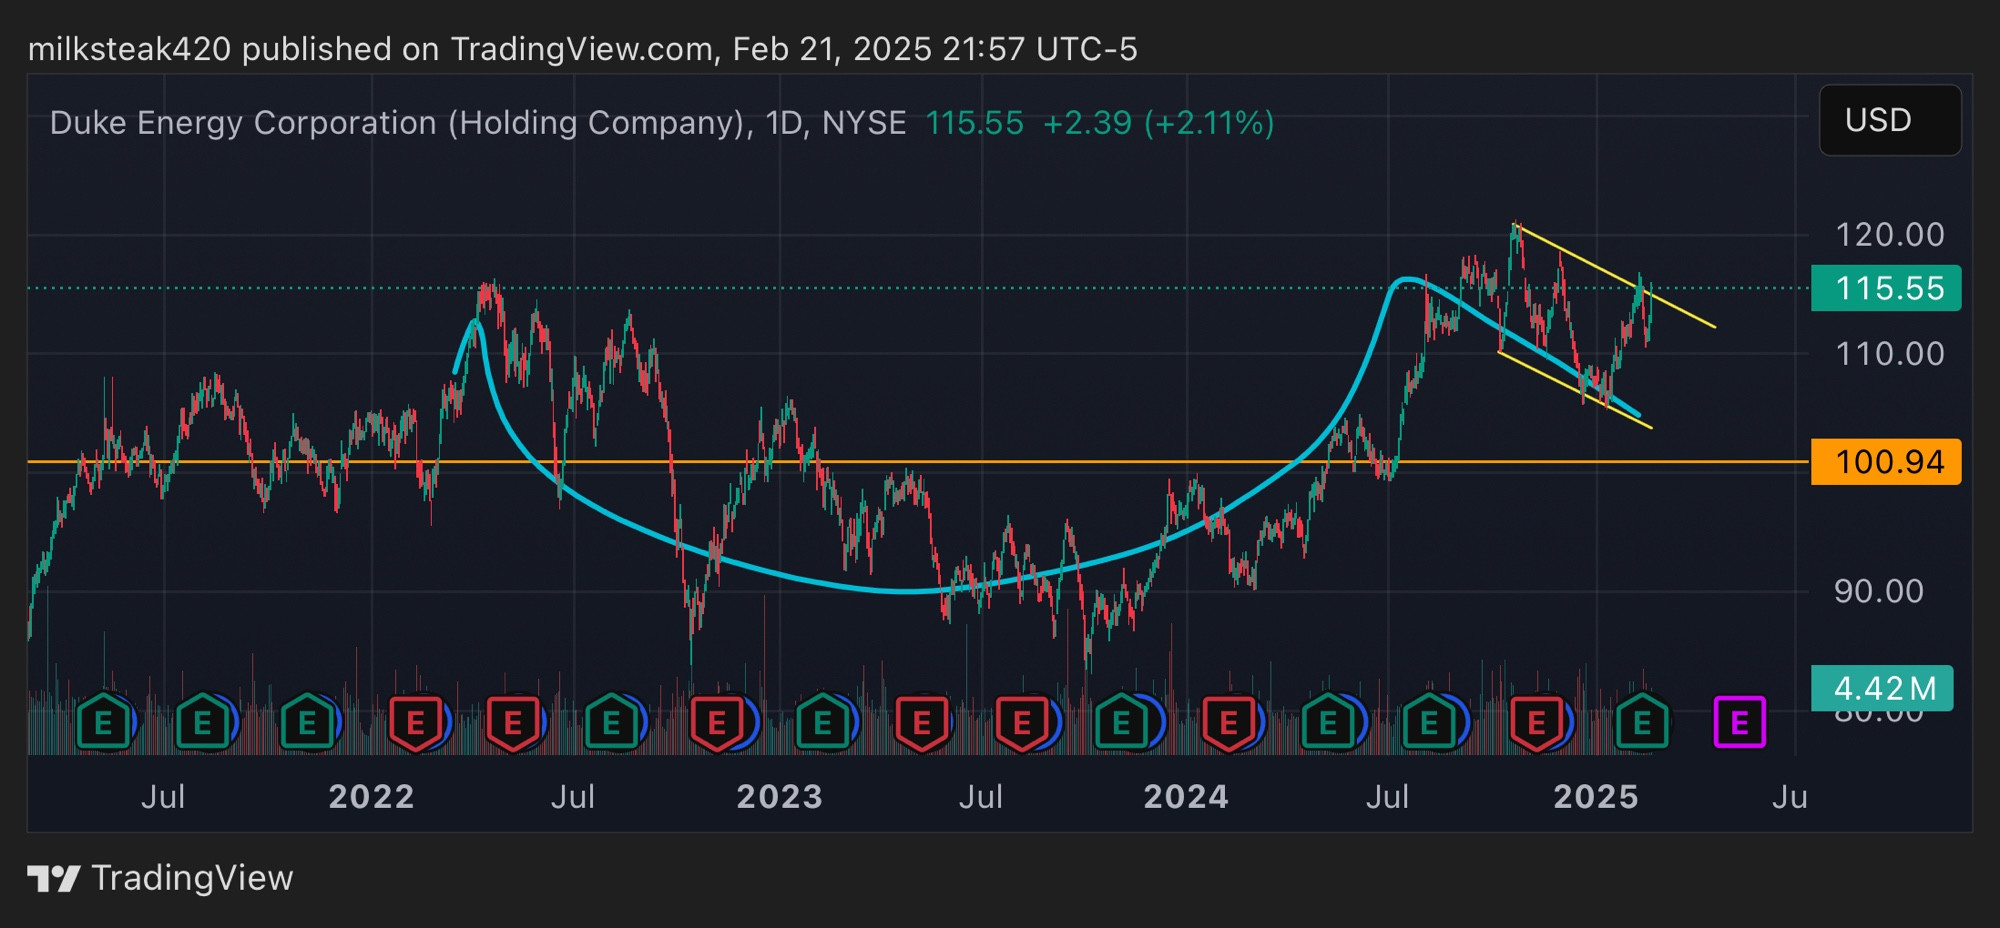Screen dimensions: 2000x928
Task: Click the green 115.55 price scale label
Action: (1886, 288)
